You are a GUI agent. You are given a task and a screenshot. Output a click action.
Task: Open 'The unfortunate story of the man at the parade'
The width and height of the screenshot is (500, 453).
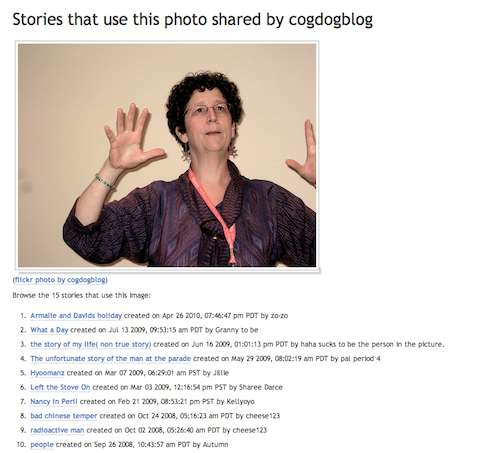point(111,359)
